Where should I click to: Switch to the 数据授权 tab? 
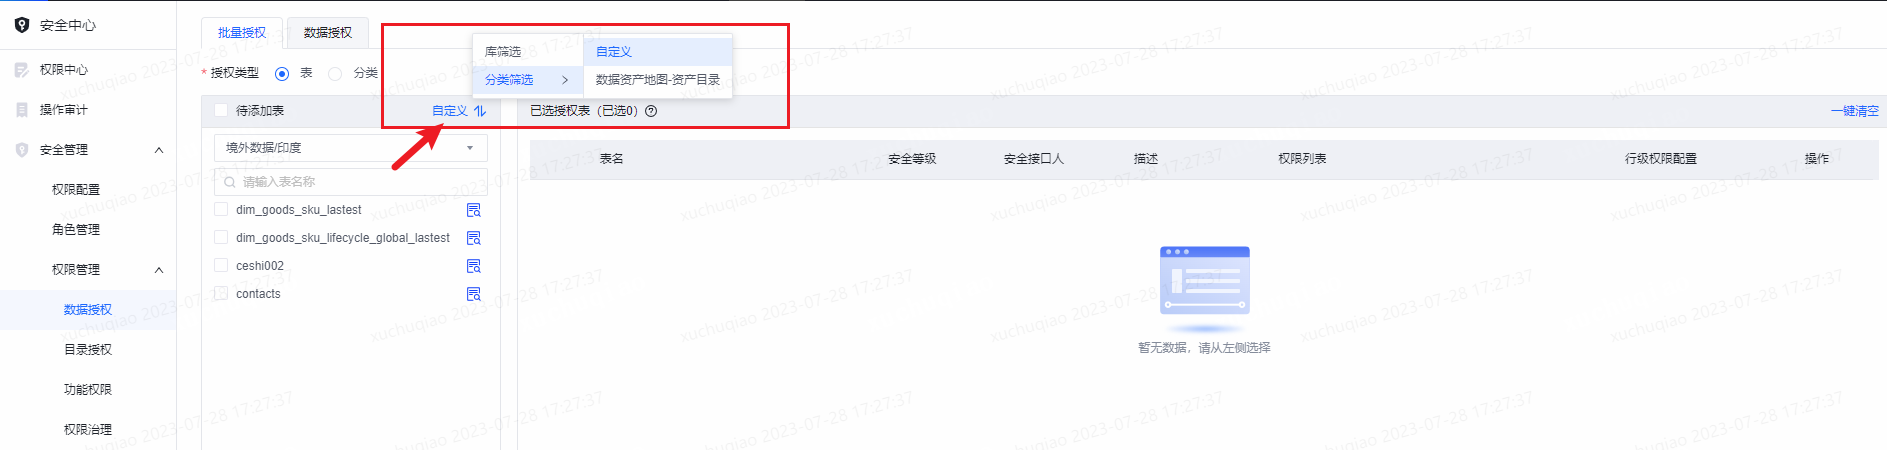pyautogui.click(x=328, y=33)
